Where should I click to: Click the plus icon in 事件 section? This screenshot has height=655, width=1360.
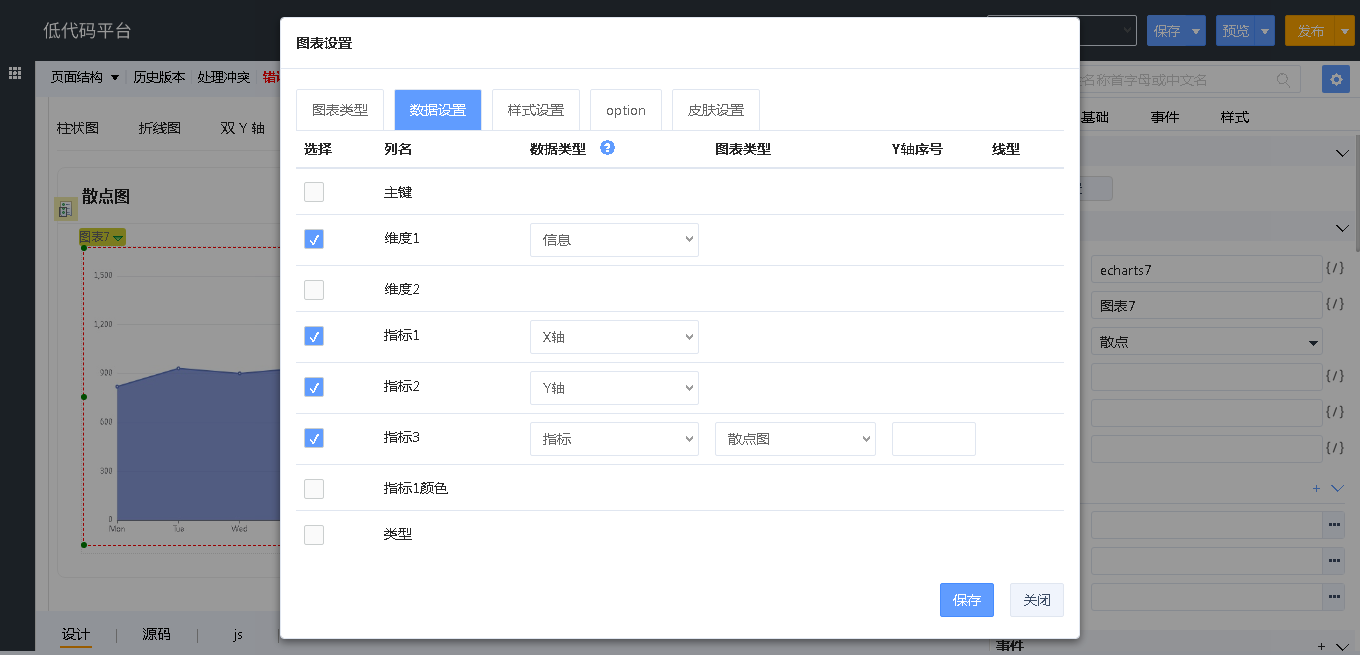point(1321,646)
